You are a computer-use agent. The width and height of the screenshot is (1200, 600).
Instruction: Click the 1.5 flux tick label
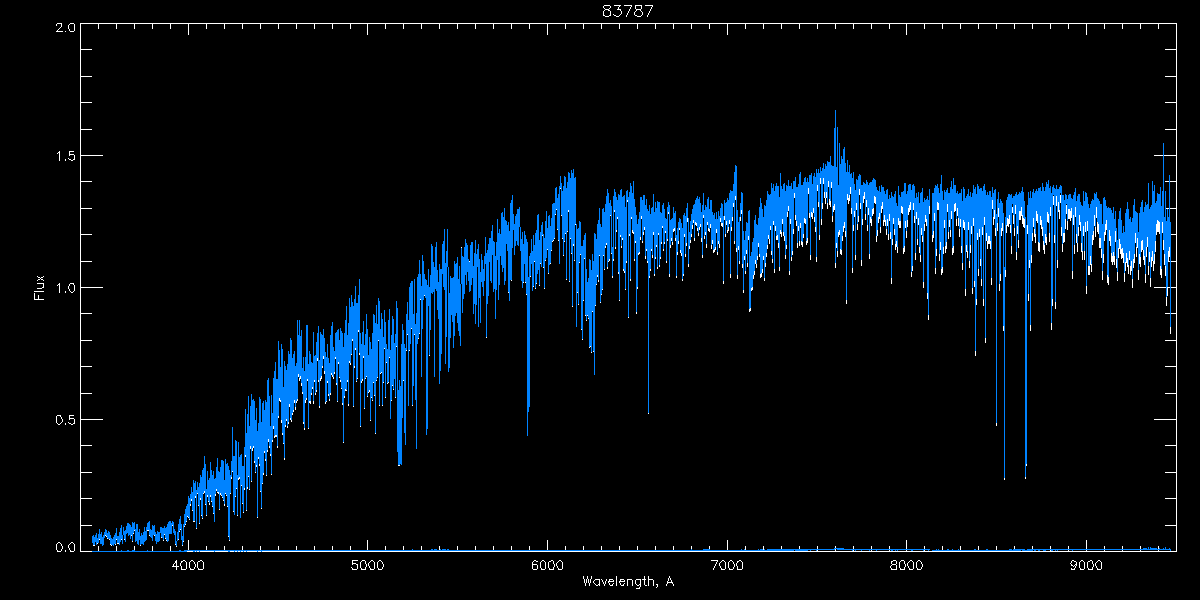click(x=66, y=157)
